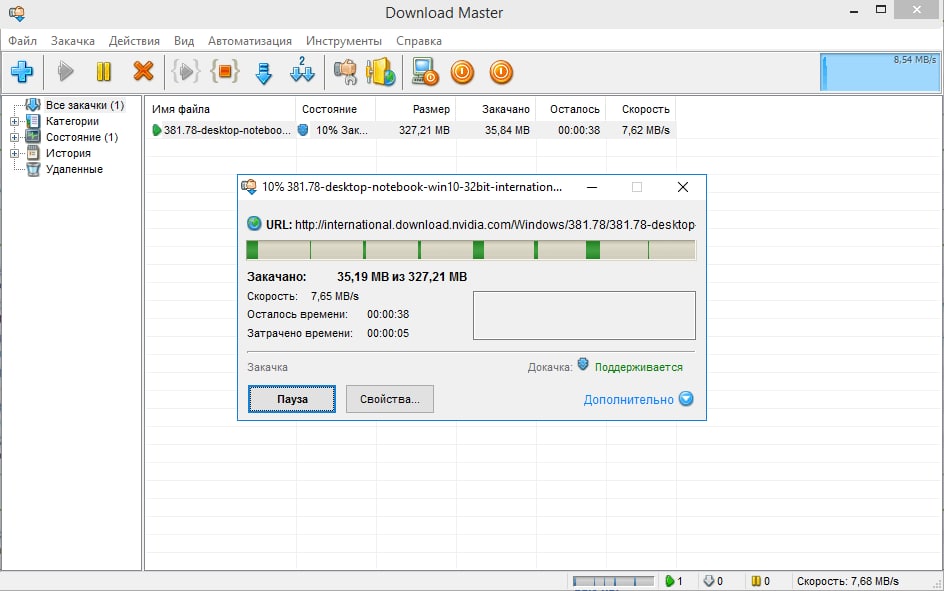944x591 pixels.
Task: Open the Закачка menu
Action: coord(72,41)
